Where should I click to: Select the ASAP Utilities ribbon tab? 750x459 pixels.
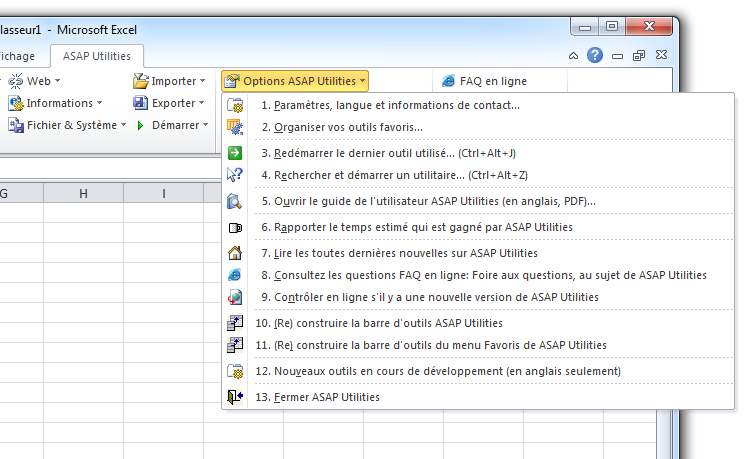pos(97,56)
